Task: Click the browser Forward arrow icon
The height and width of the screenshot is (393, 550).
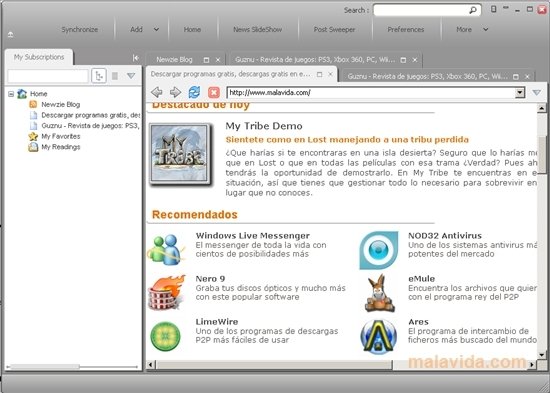Action: (x=175, y=92)
